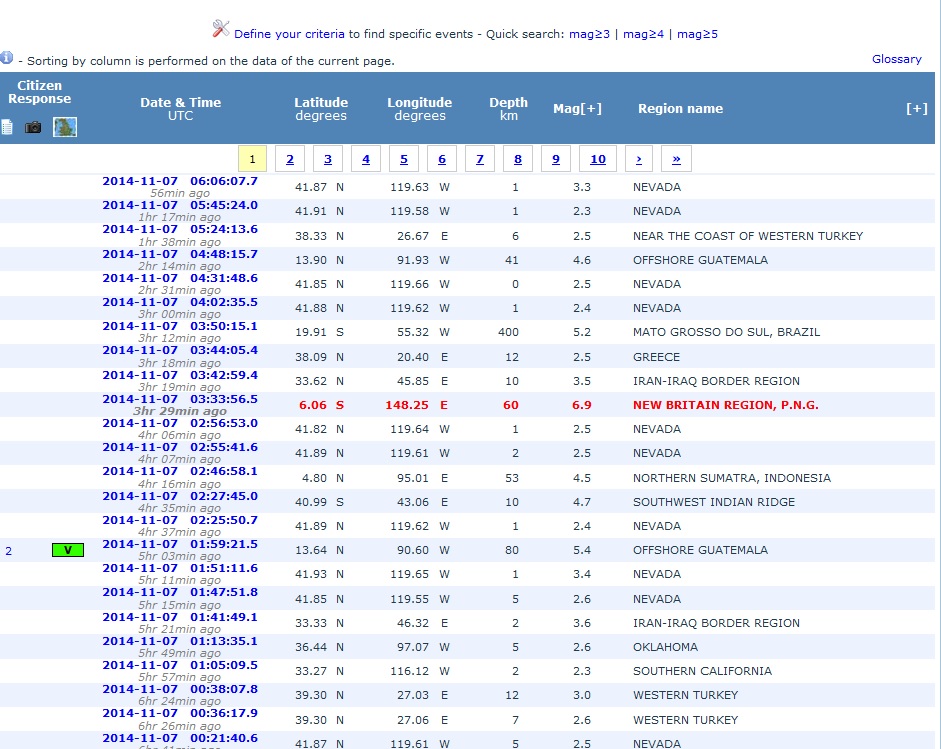
Task: Click OKLAHOMA region text
Action: coord(665,648)
